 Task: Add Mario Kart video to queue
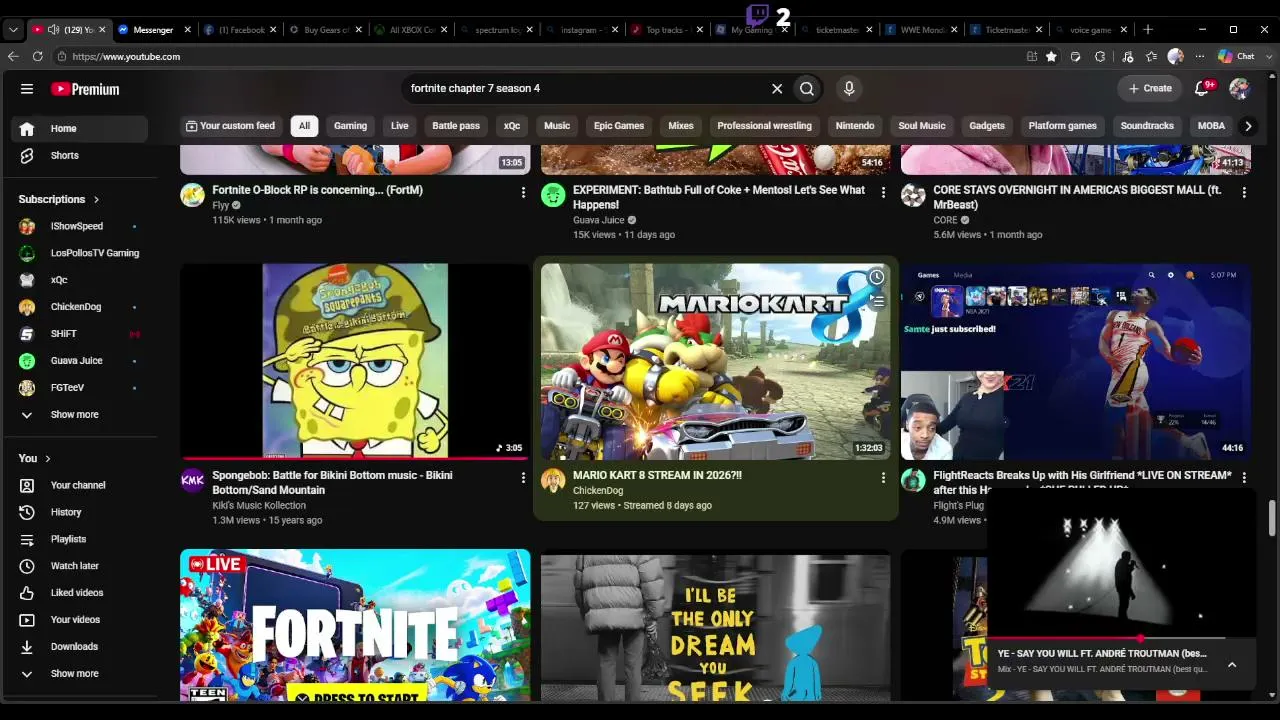876,300
